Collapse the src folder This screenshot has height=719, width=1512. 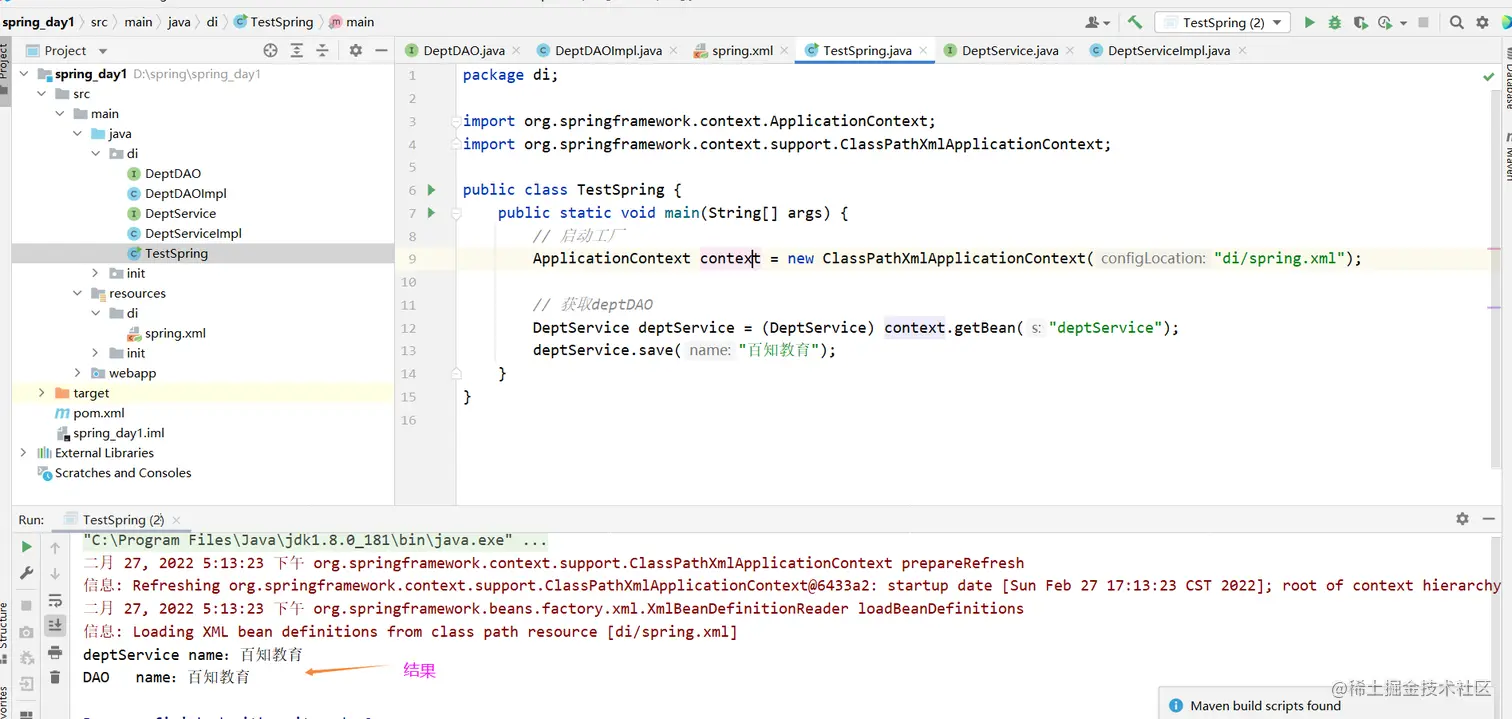pyautogui.click(x=41, y=94)
